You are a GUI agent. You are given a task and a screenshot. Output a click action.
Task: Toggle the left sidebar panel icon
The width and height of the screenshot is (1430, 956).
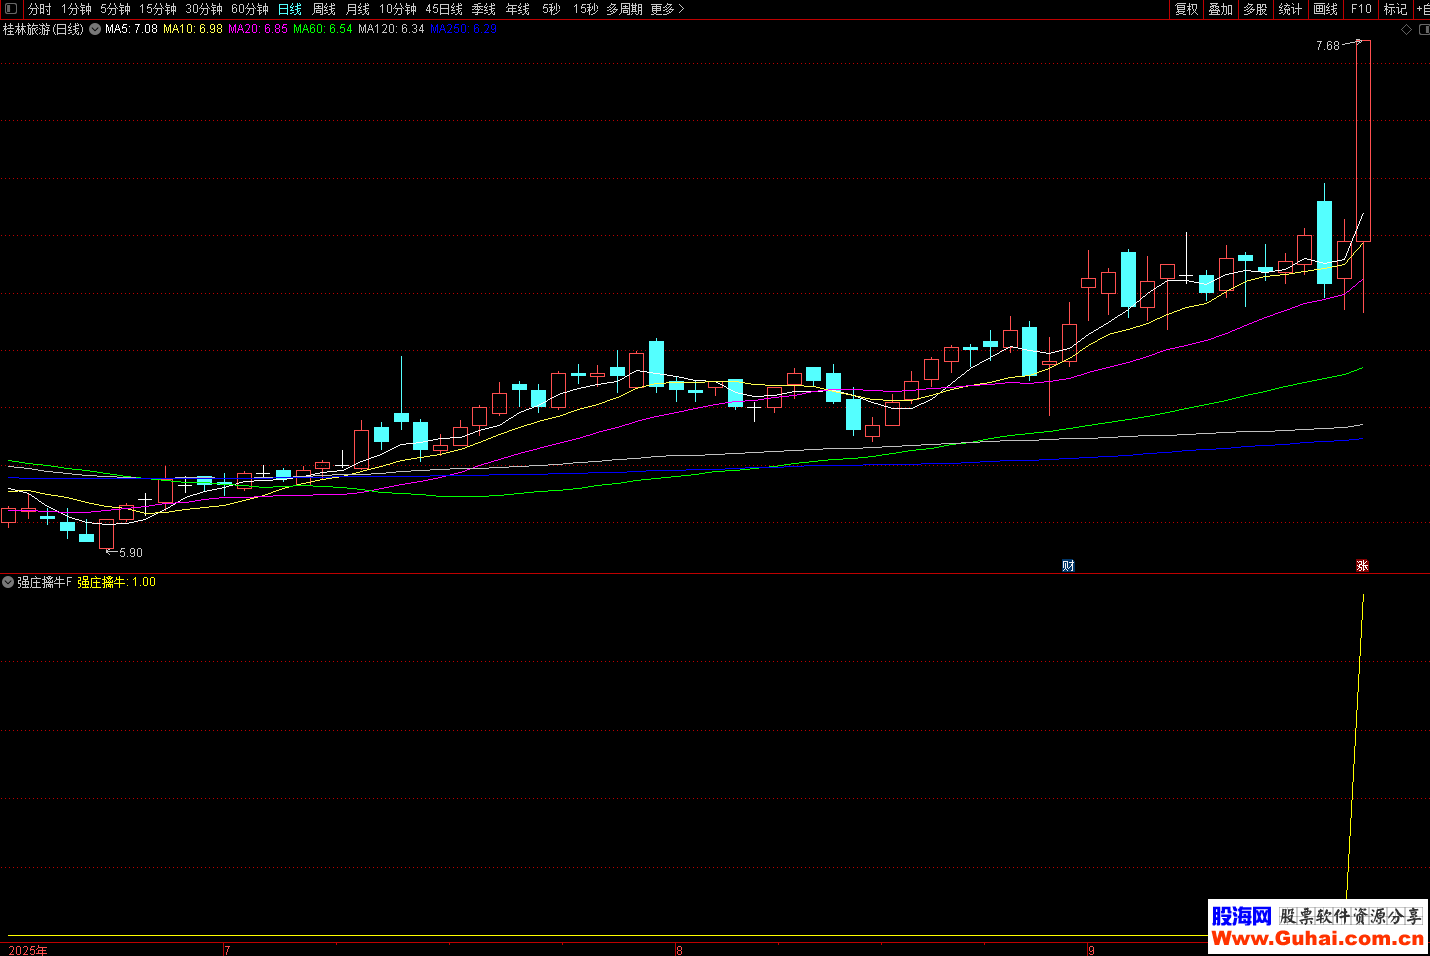(11, 9)
